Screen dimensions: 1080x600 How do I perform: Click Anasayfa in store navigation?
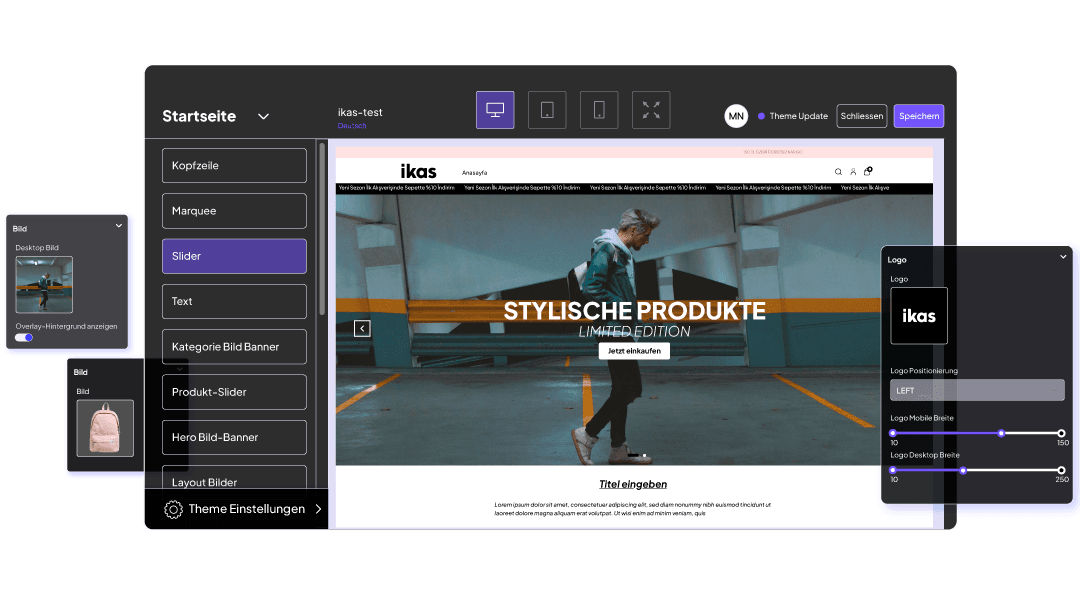[475, 173]
